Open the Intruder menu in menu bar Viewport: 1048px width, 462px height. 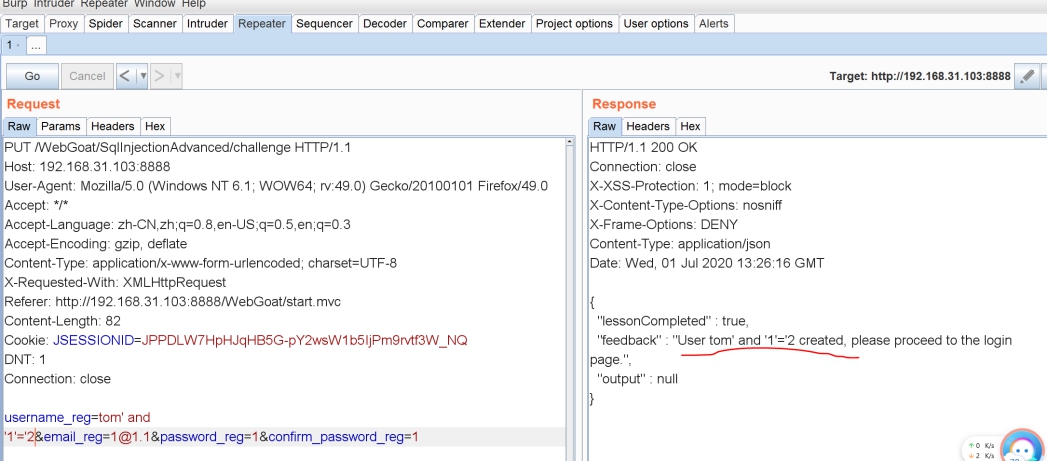pyautogui.click(x=55, y=3)
